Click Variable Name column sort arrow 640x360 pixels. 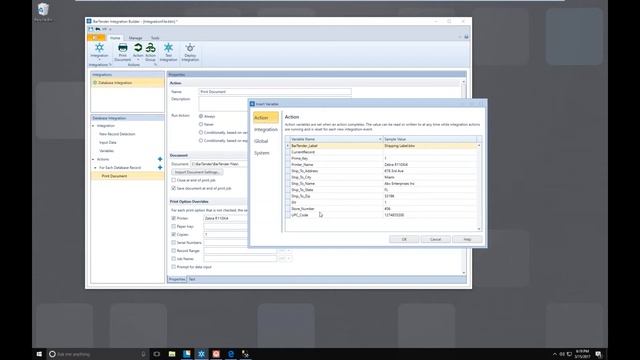pos(380,139)
